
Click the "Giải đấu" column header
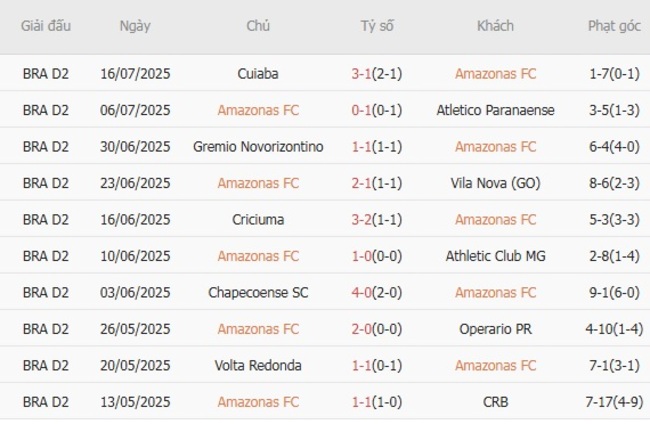pyautogui.click(x=46, y=27)
